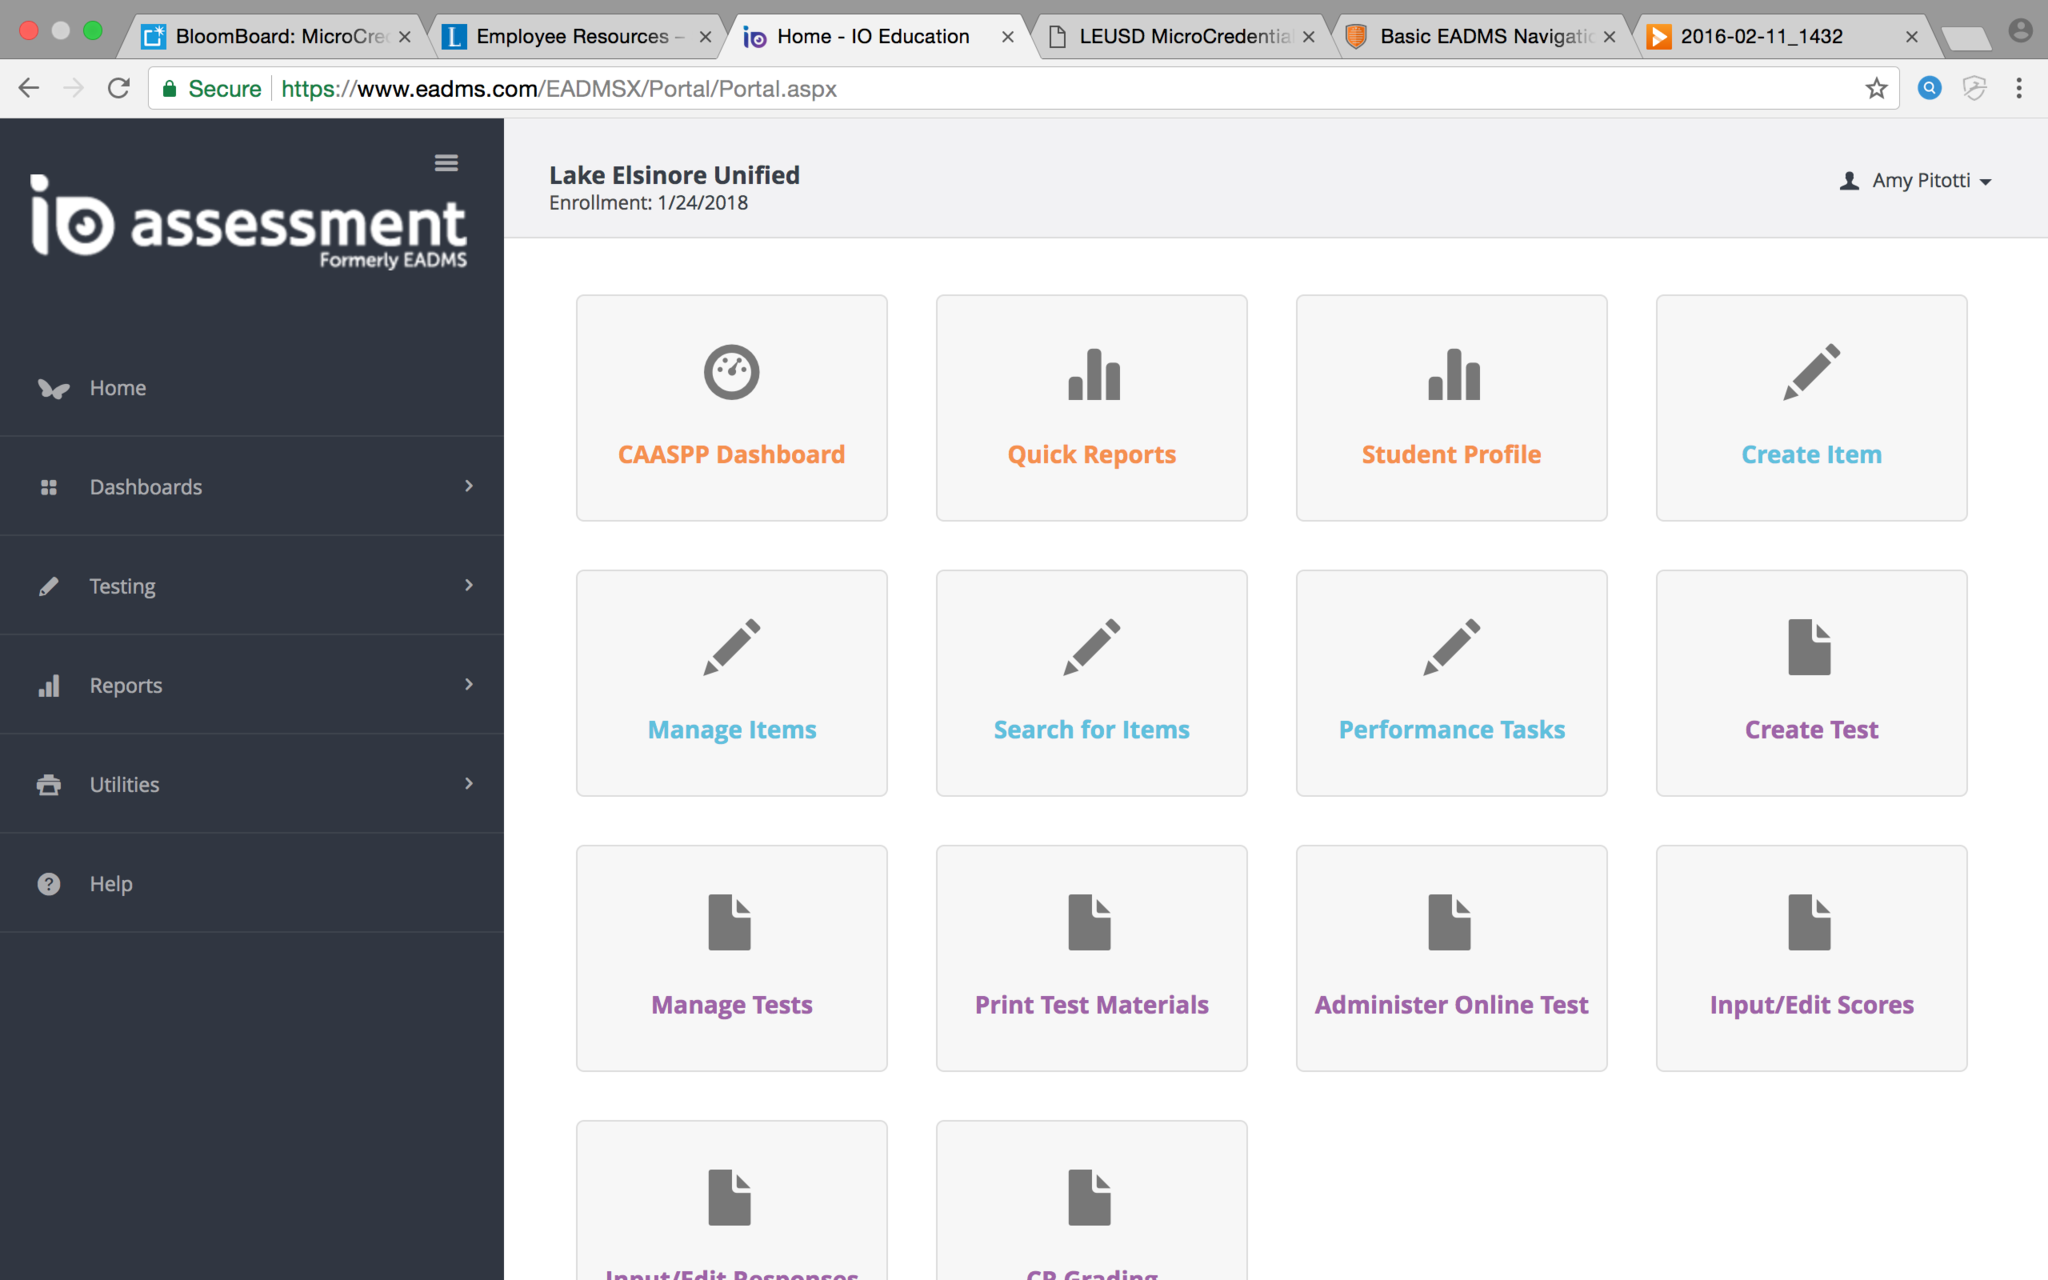This screenshot has height=1280, width=2048.
Task: Click the Create Test document icon
Action: [1809, 647]
